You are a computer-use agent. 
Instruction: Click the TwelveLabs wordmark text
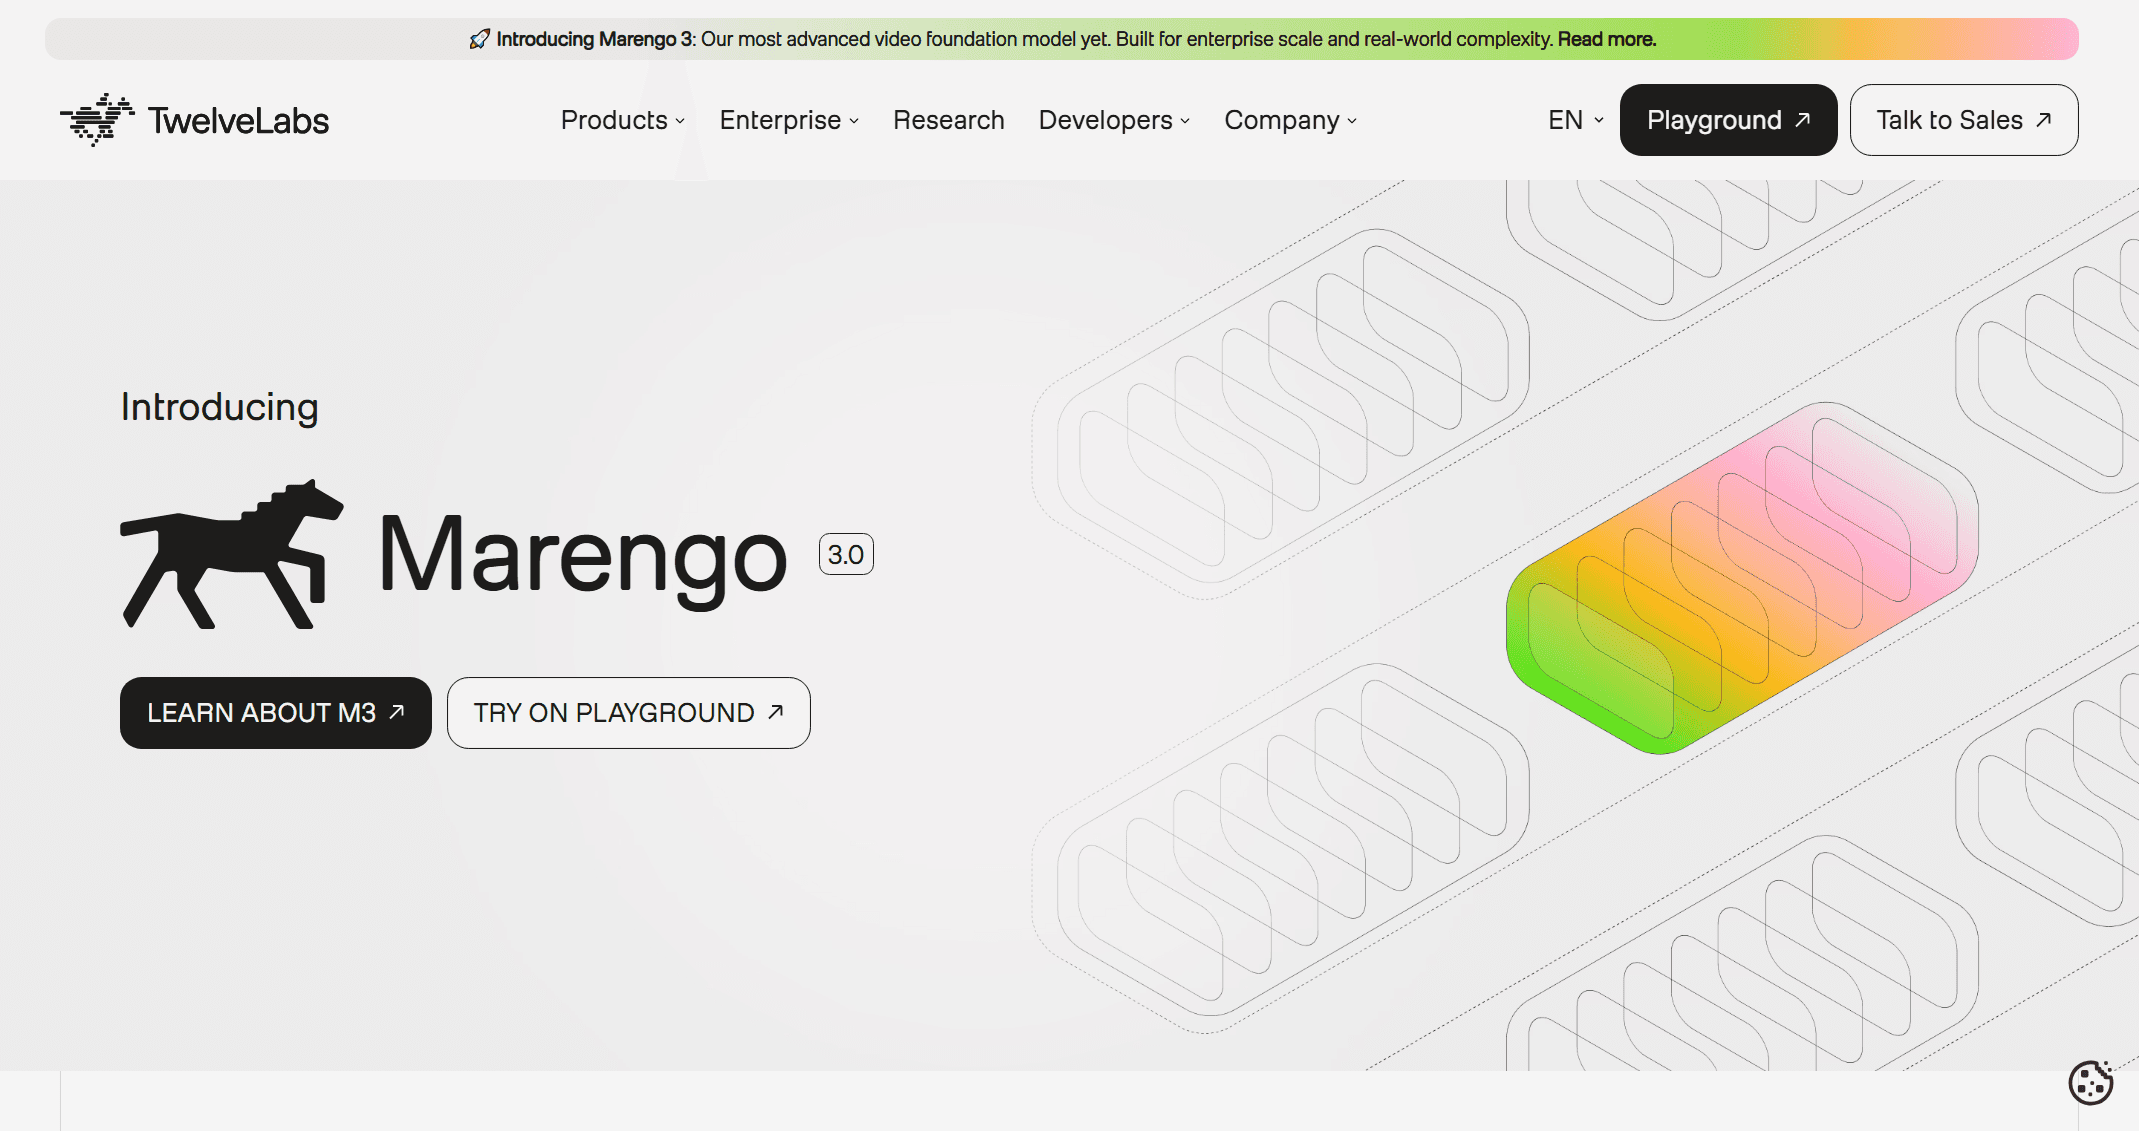tap(238, 121)
